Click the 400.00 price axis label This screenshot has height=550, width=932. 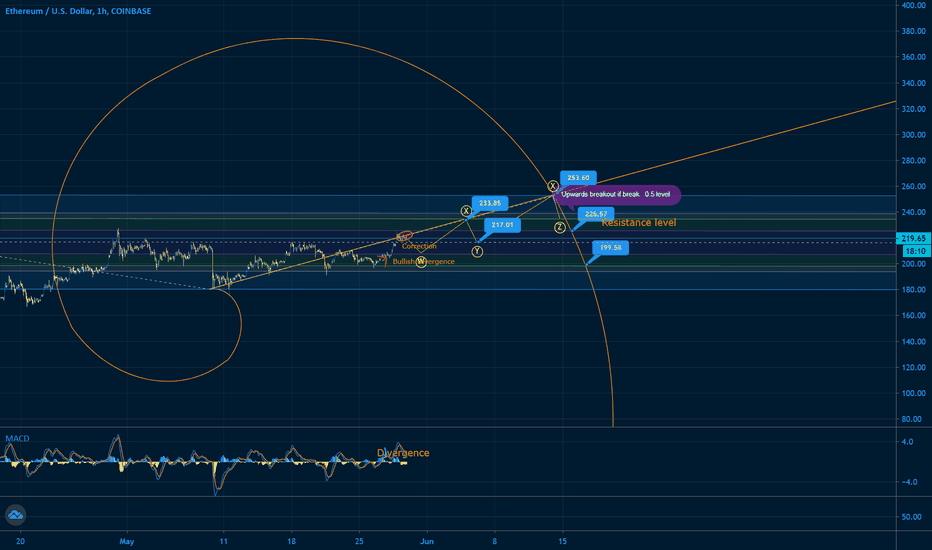coord(914,5)
